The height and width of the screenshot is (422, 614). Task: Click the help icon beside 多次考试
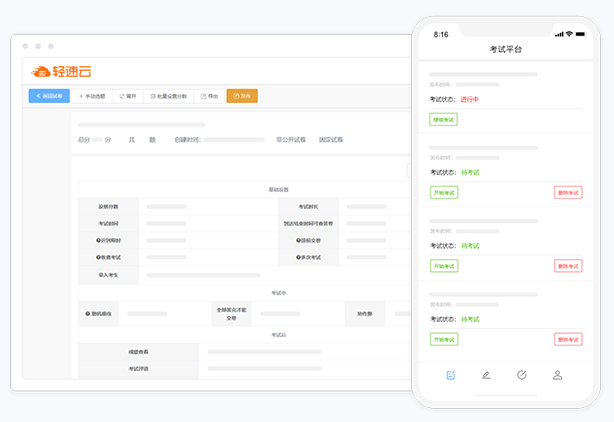coord(299,257)
